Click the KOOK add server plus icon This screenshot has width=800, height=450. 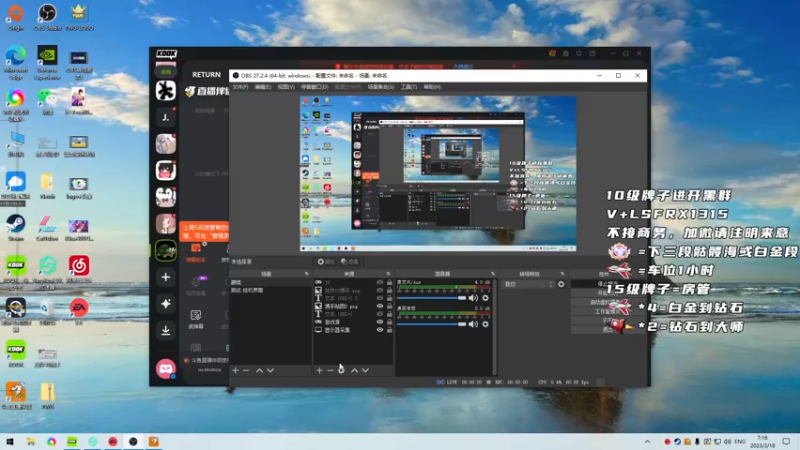[166, 277]
